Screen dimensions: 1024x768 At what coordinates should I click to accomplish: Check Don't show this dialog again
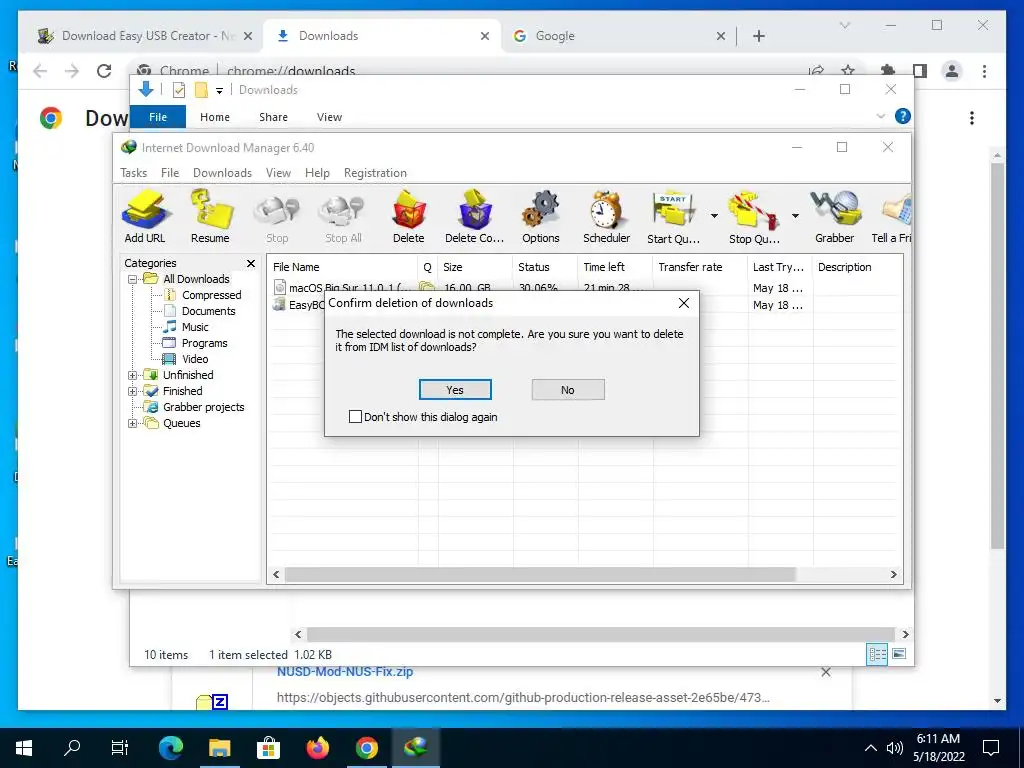point(355,417)
